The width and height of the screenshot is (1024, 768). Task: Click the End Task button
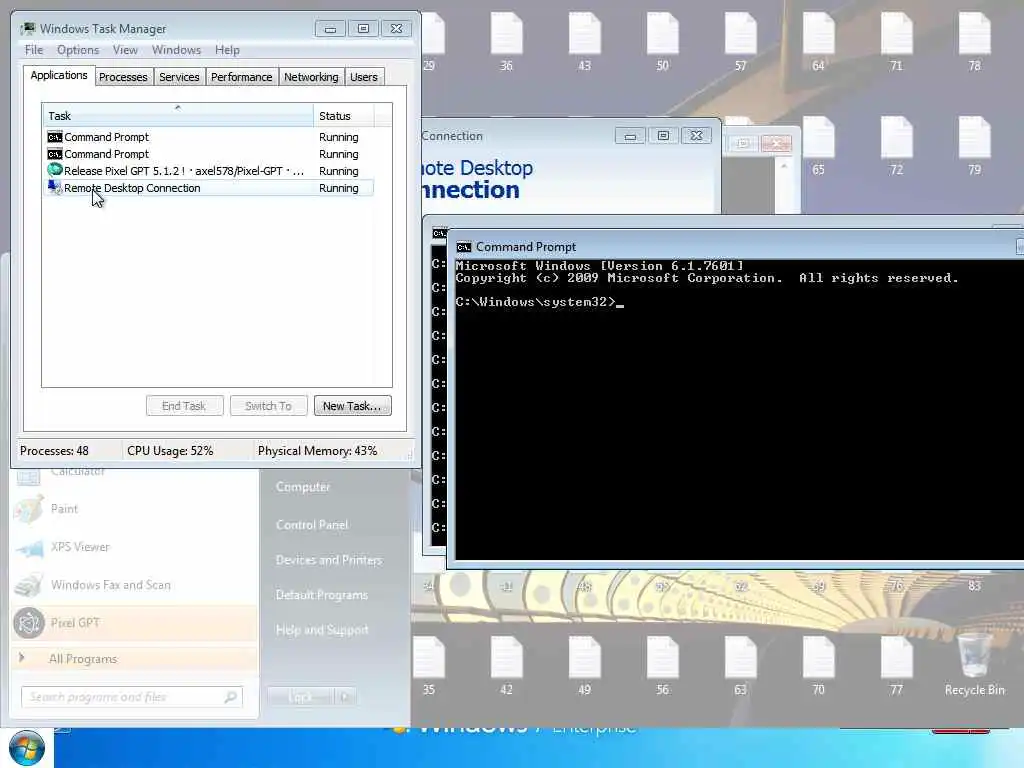[184, 406]
